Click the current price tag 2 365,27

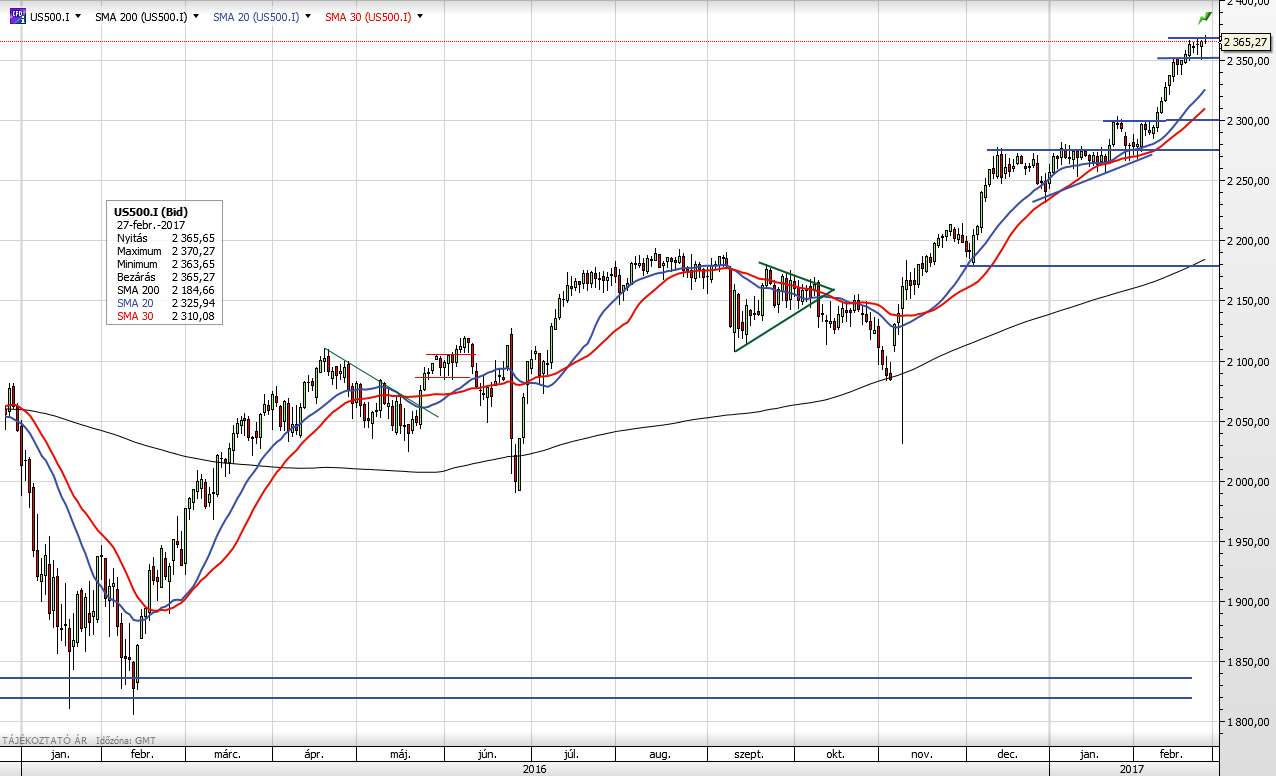click(x=1246, y=42)
